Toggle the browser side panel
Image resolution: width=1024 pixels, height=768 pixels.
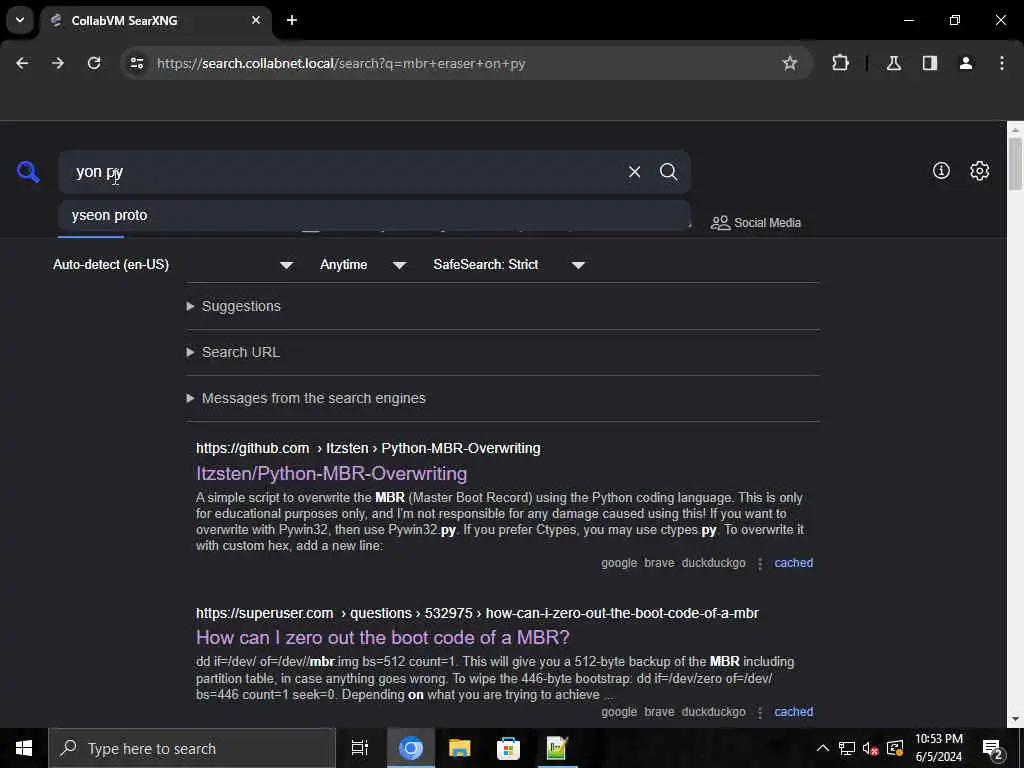(x=930, y=63)
